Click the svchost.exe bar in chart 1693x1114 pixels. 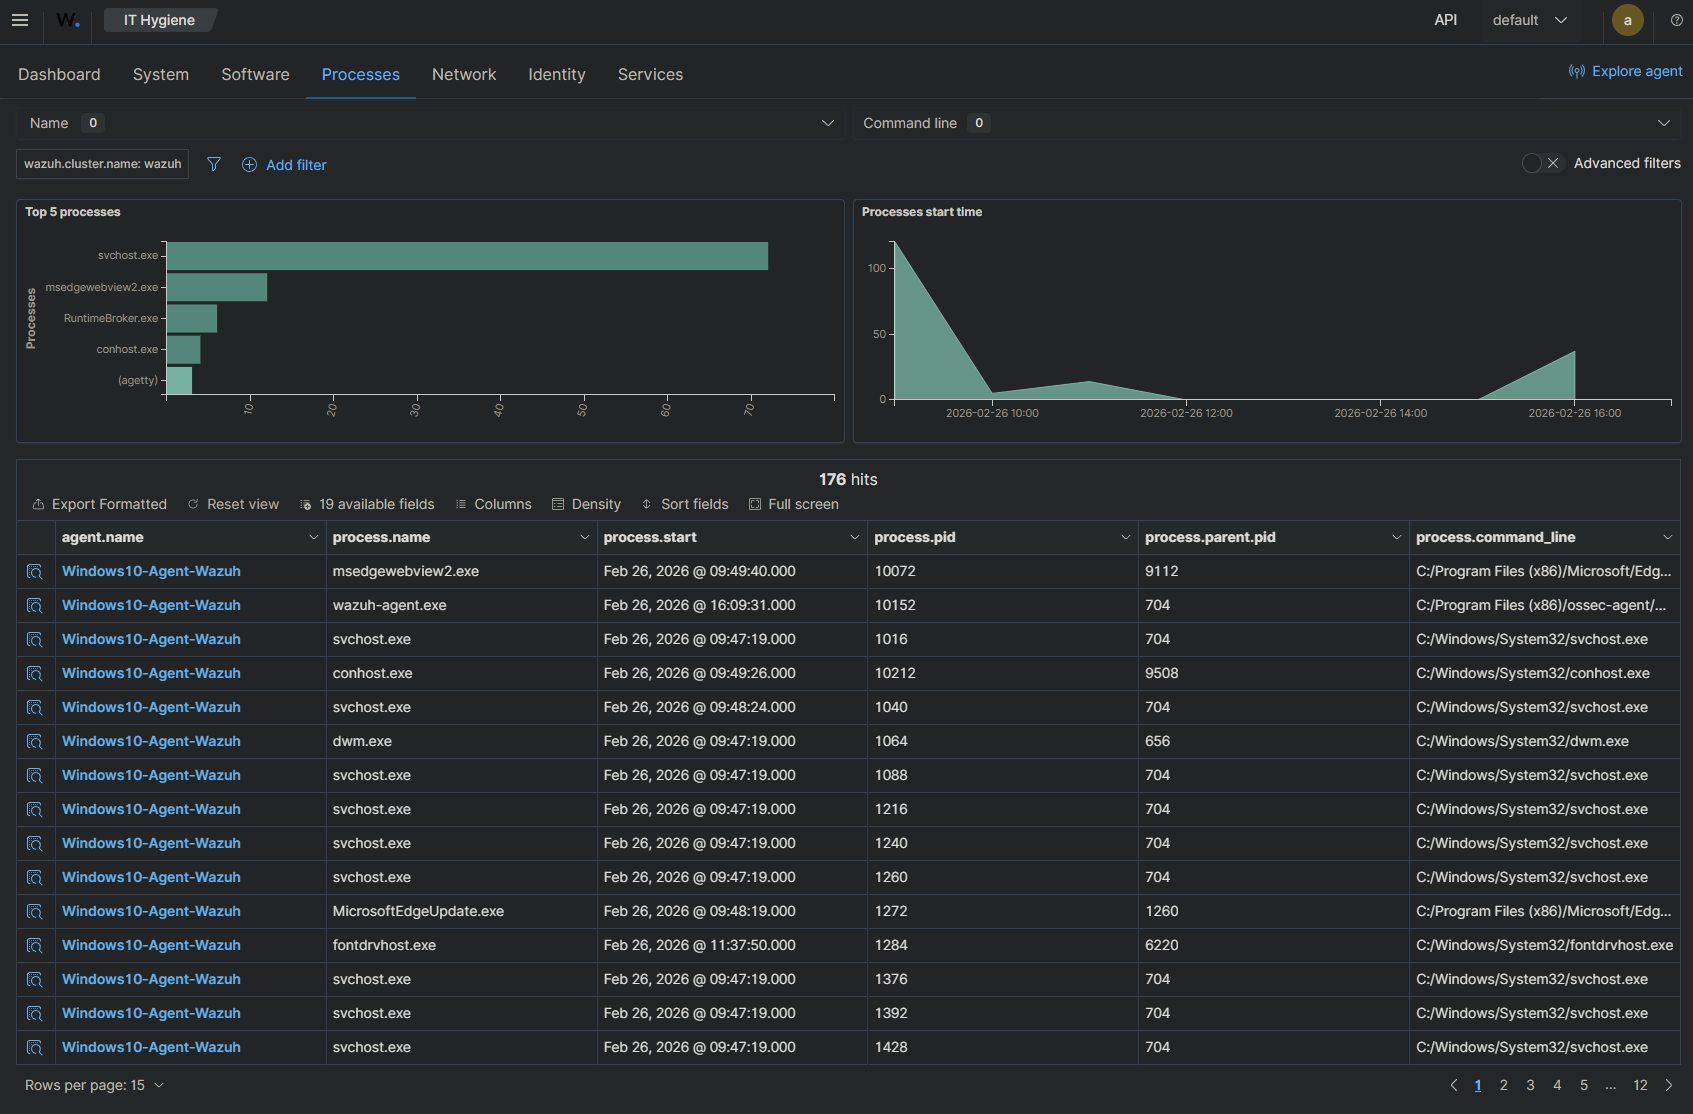[x=467, y=256]
